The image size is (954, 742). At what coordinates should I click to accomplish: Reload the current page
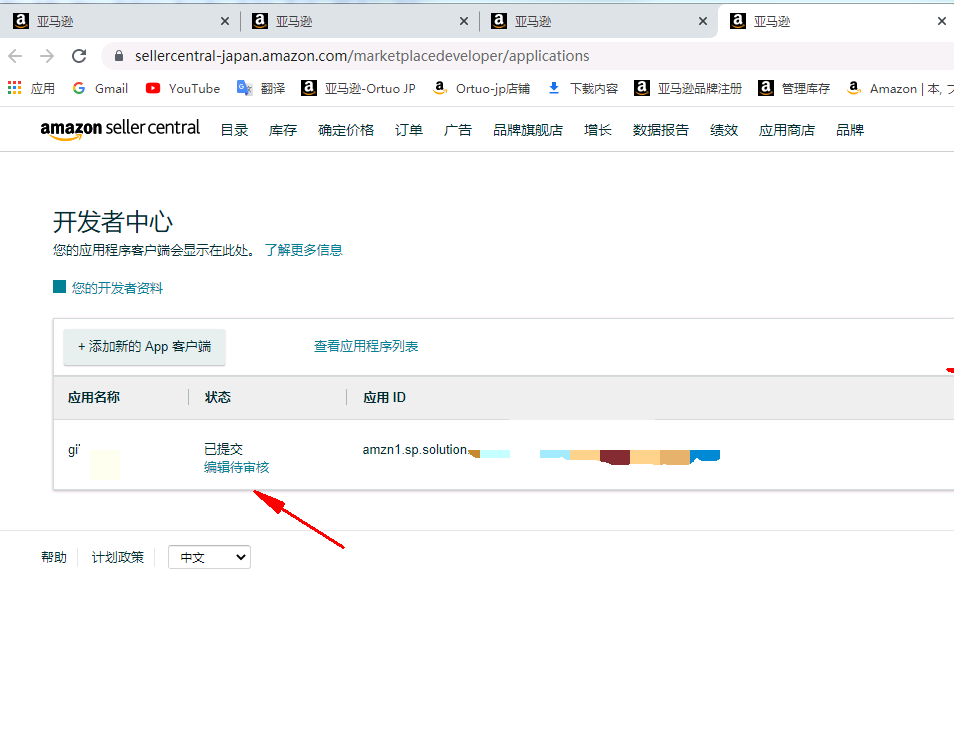point(79,56)
